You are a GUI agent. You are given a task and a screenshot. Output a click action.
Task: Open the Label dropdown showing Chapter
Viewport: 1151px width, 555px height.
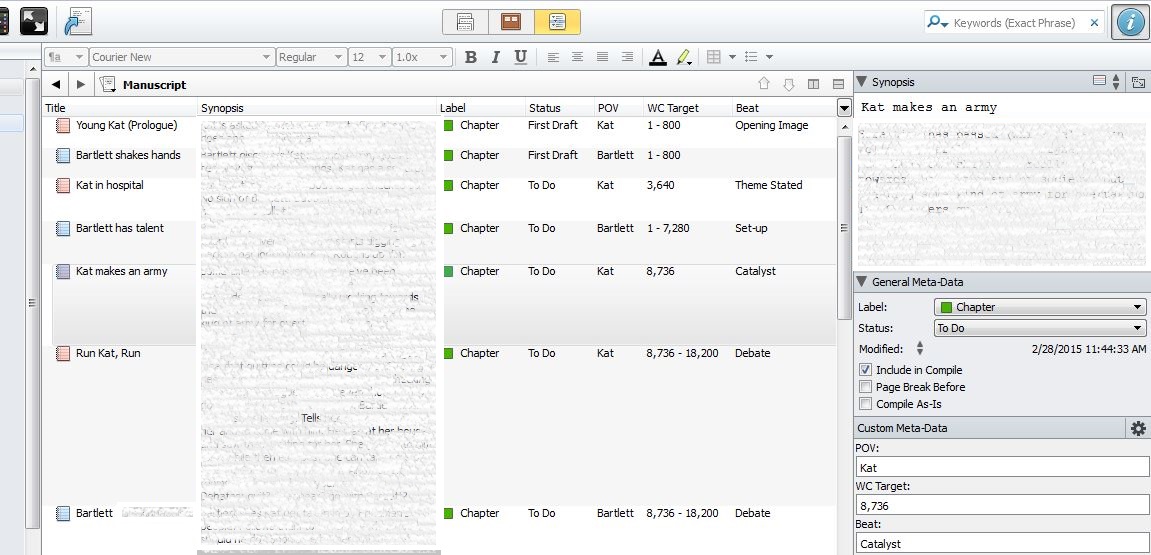point(1040,307)
